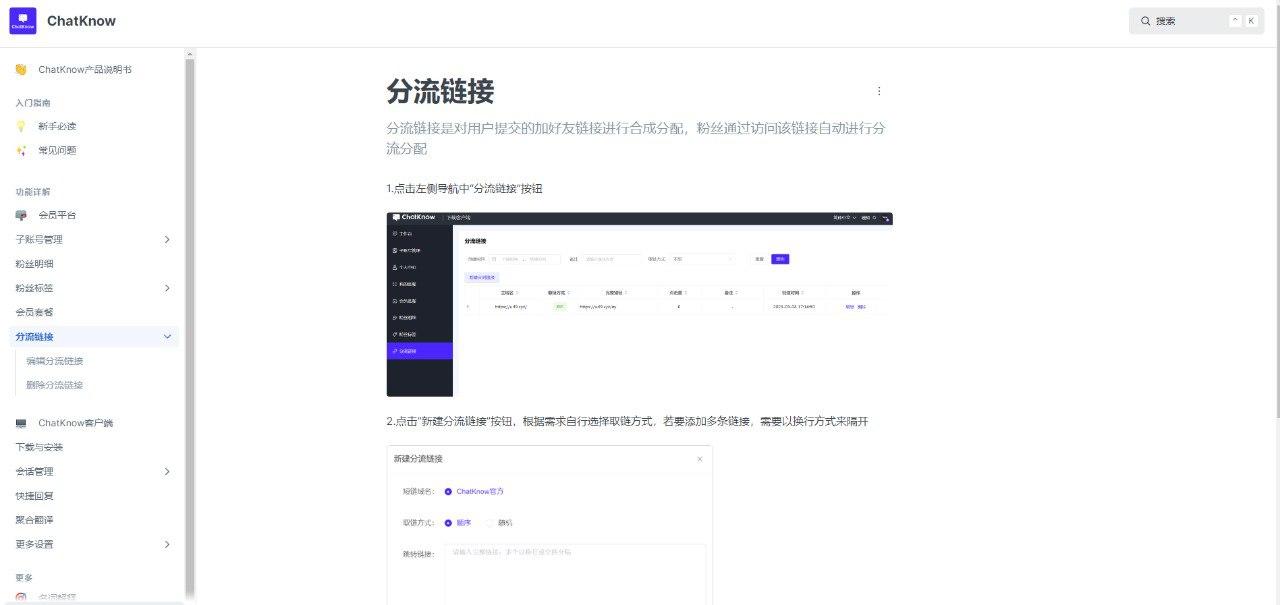Click the 新建分流链接 dialog screenshot
The width and height of the screenshot is (1280, 605).
pos(549,525)
